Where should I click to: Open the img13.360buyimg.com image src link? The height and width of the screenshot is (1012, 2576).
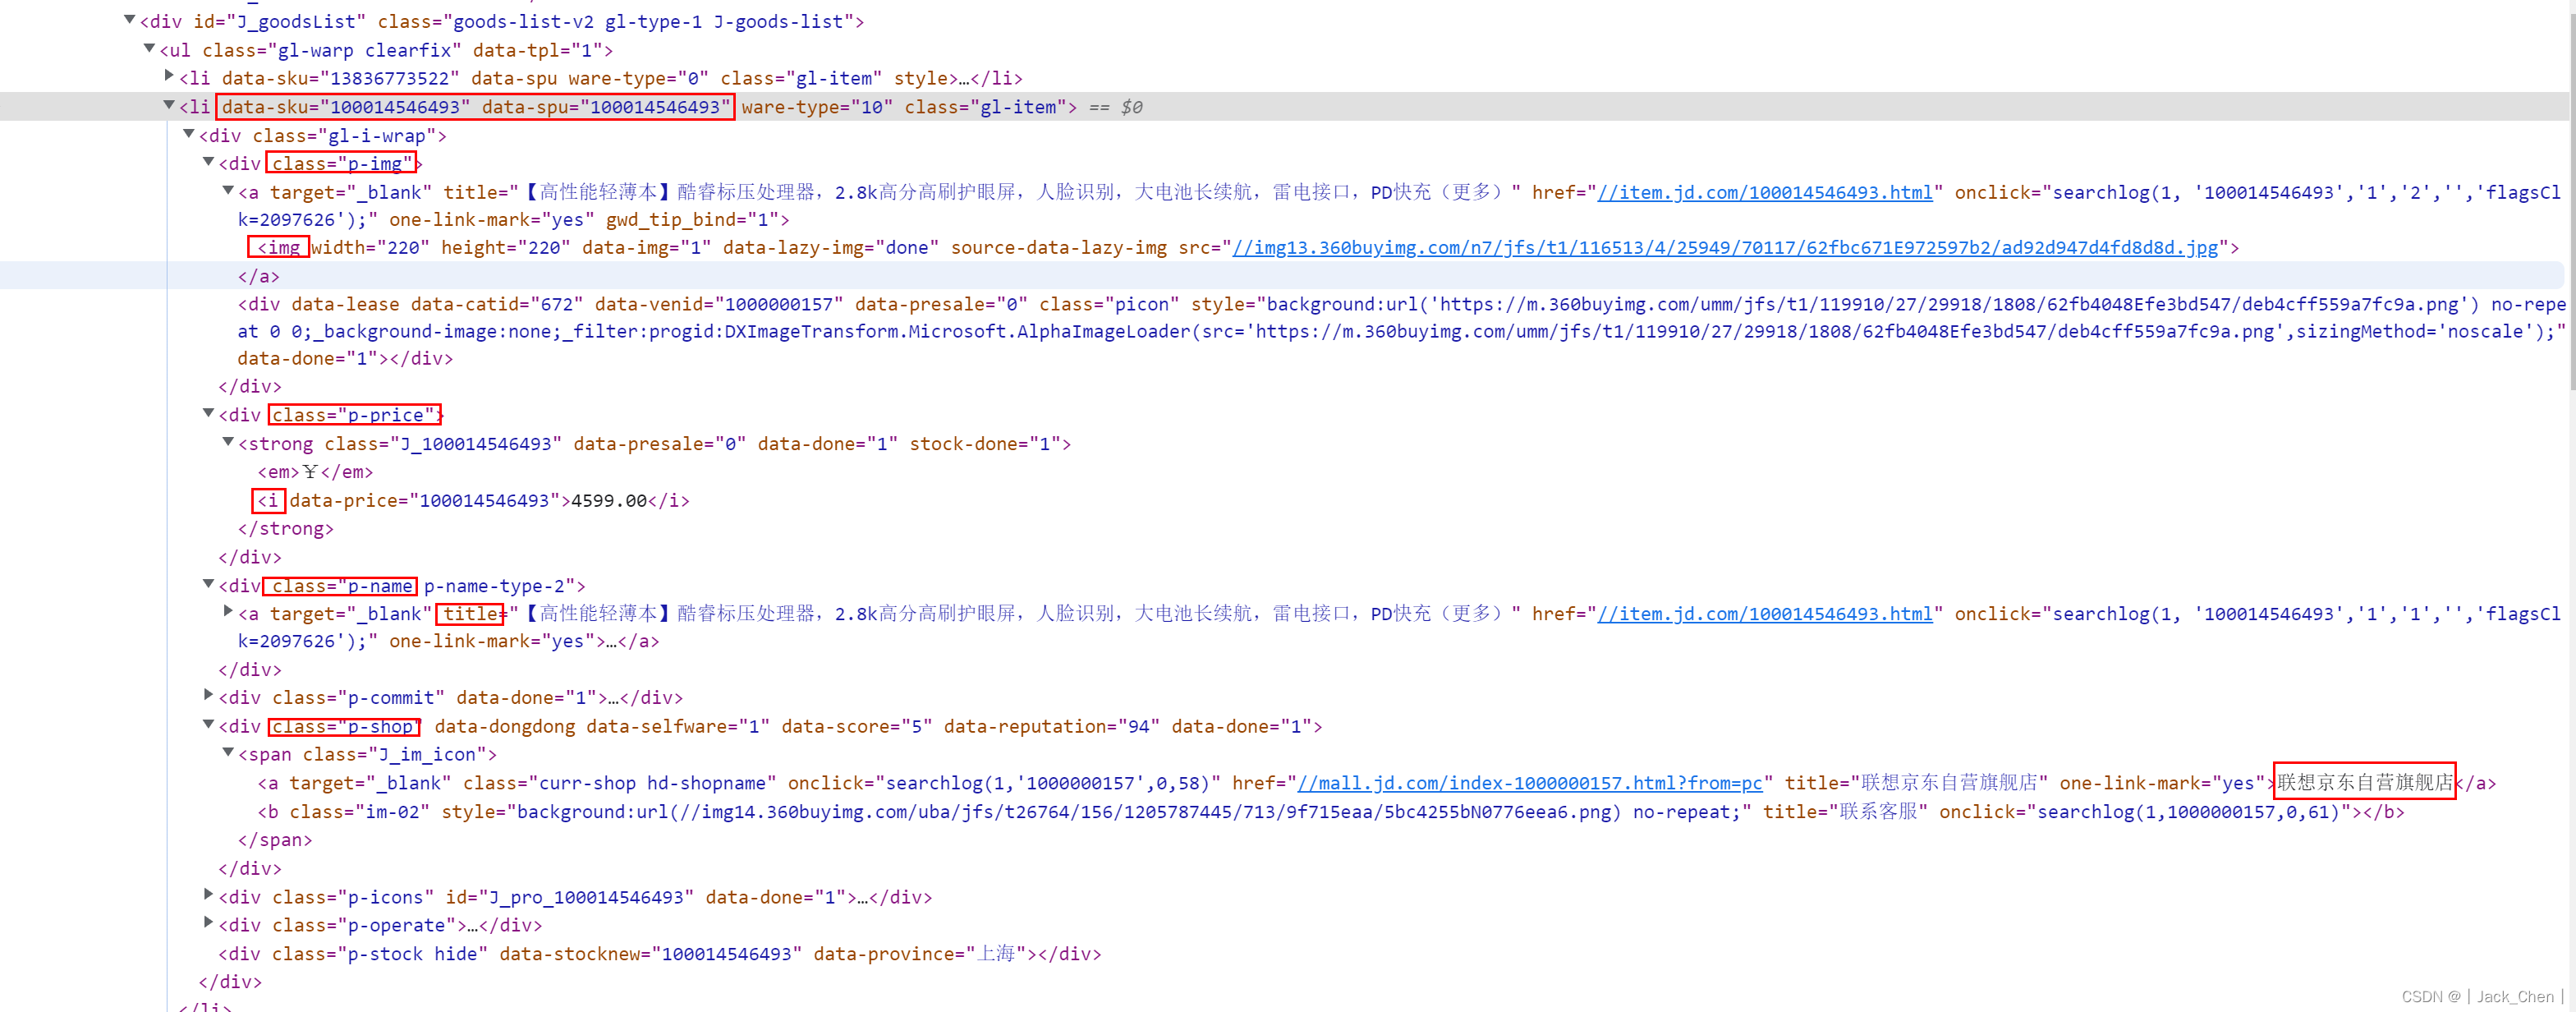1725,247
